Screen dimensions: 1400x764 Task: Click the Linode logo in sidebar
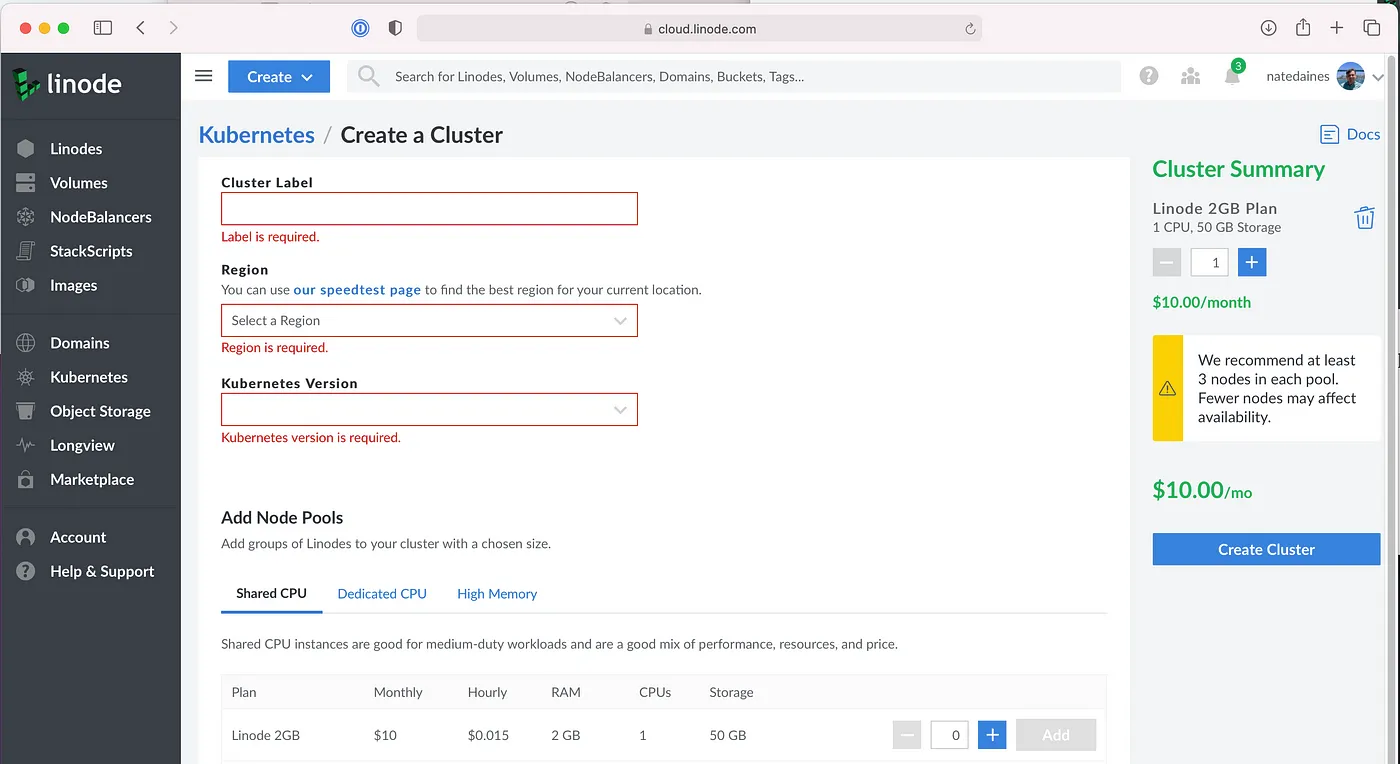click(68, 85)
